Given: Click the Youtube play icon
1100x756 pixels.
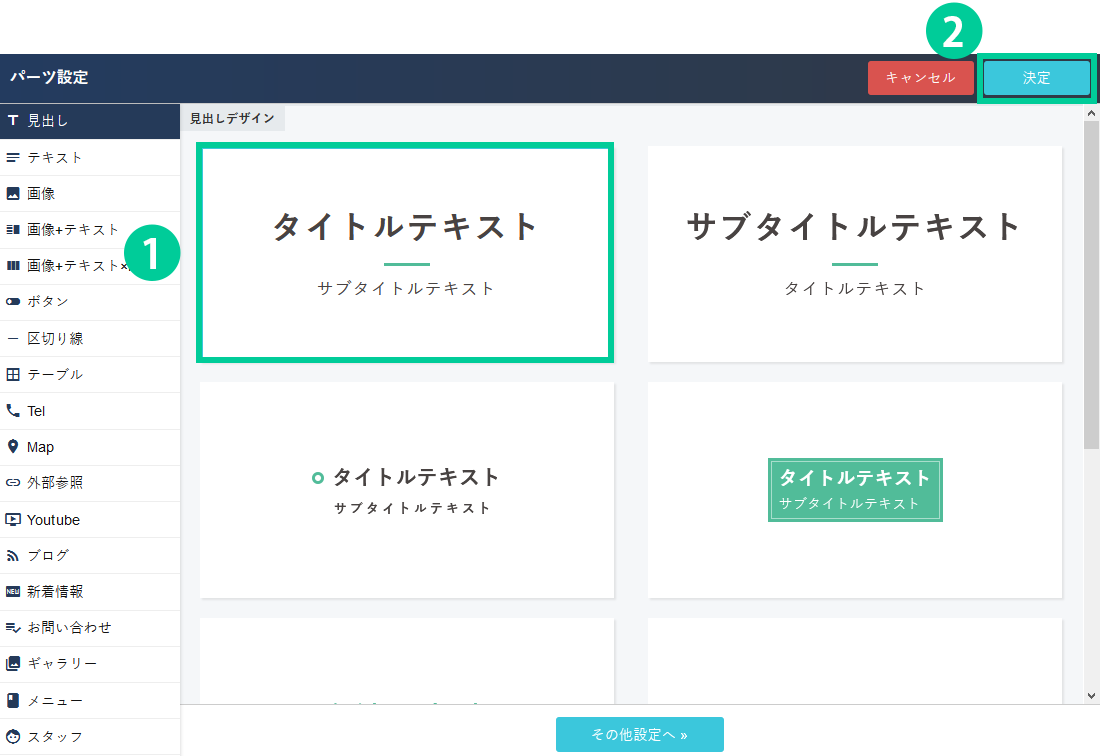Looking at the screenshot, I should coord(13,520).
